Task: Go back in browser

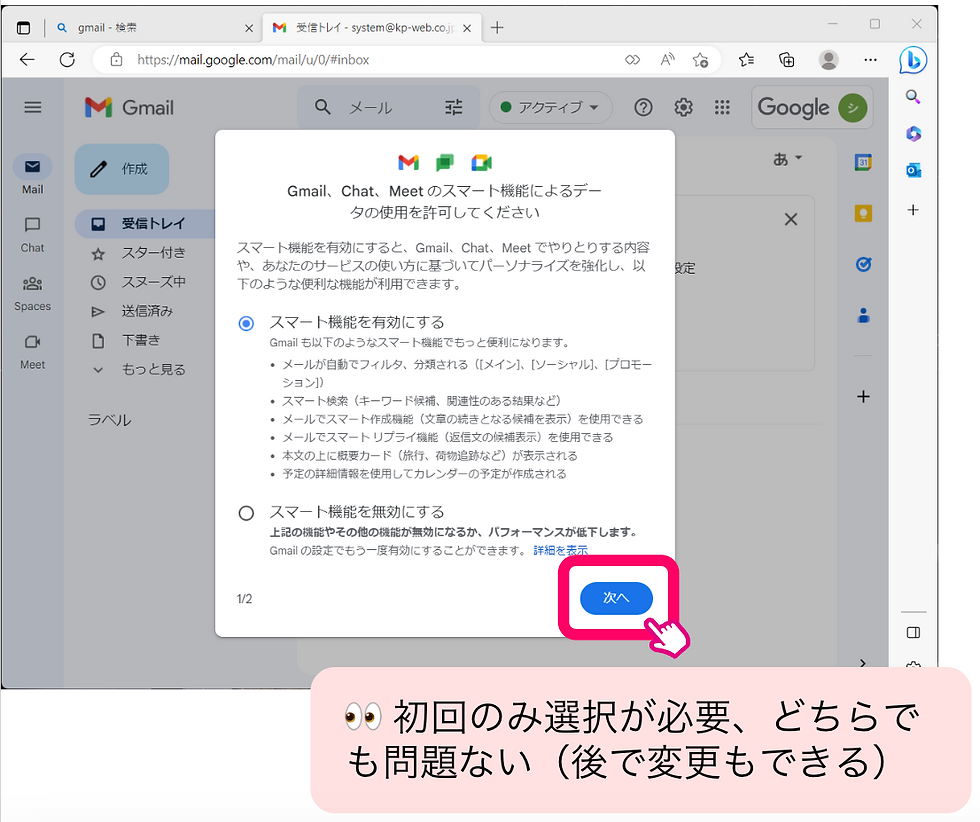Action: (x=27, y=60)
